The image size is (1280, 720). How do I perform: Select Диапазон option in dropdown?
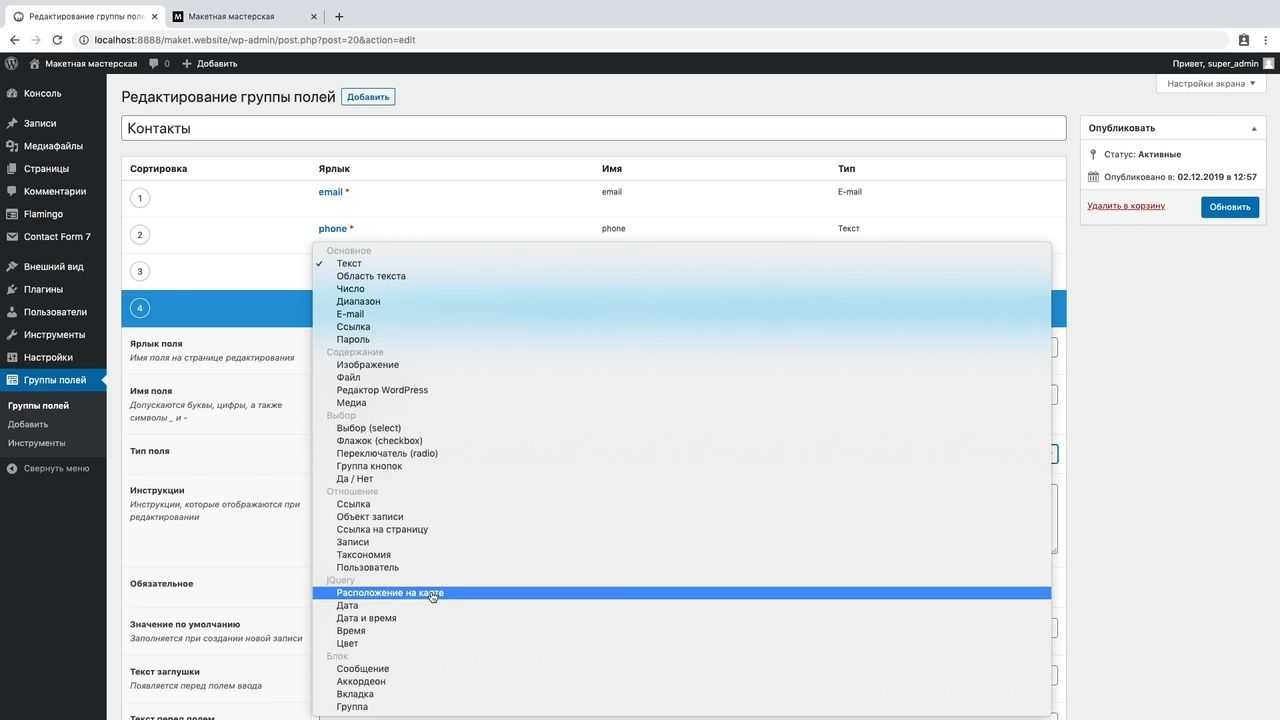pos(682,301)
